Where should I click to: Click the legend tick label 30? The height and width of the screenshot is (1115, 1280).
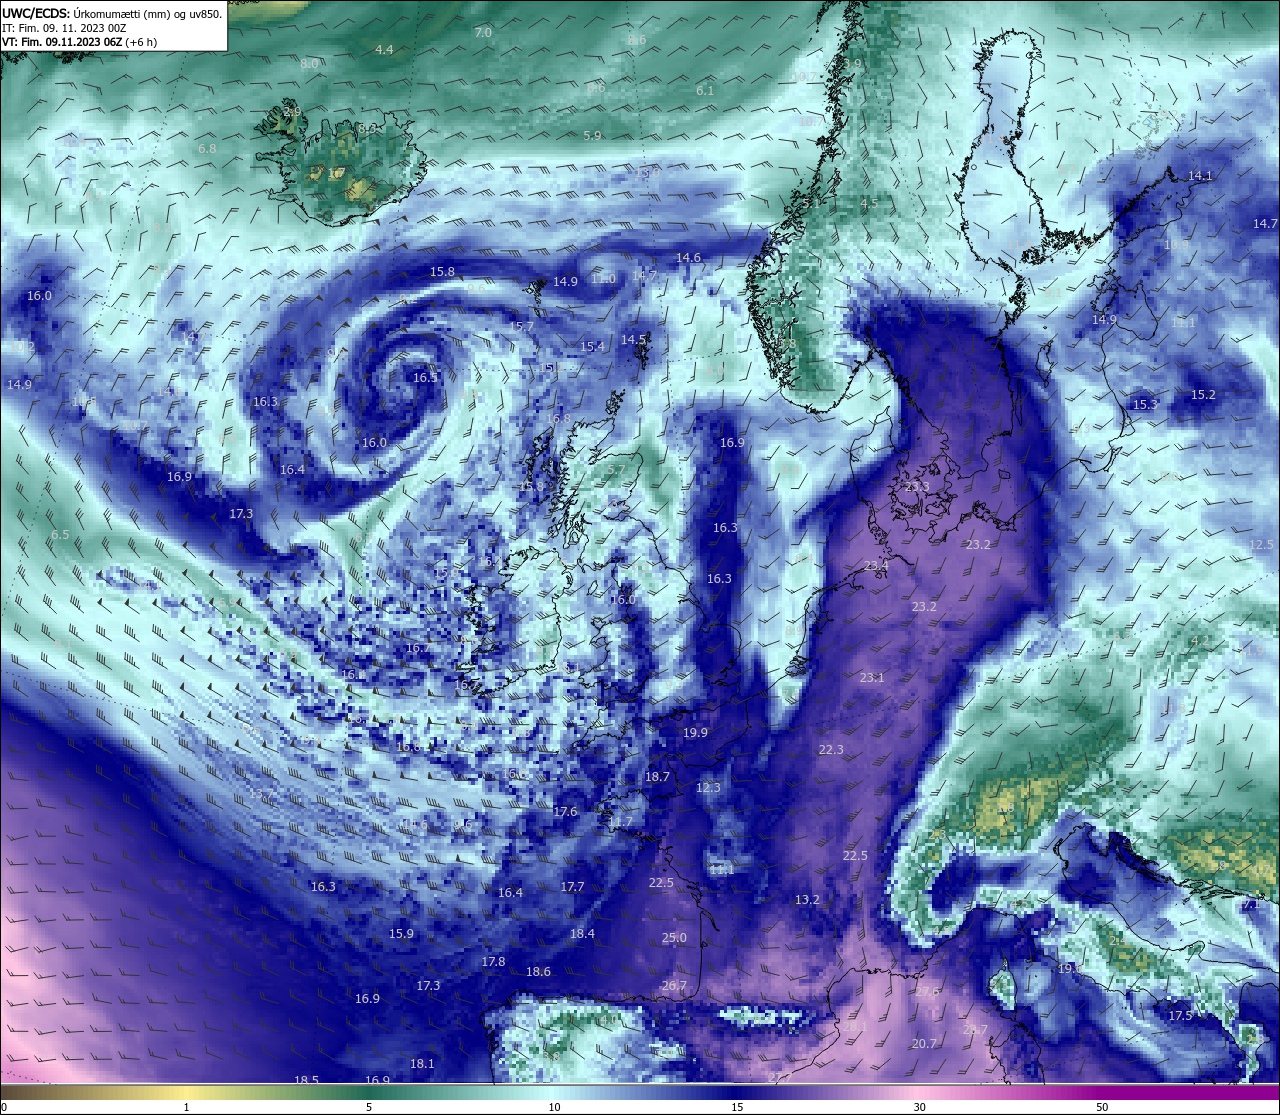point(919,1107)
